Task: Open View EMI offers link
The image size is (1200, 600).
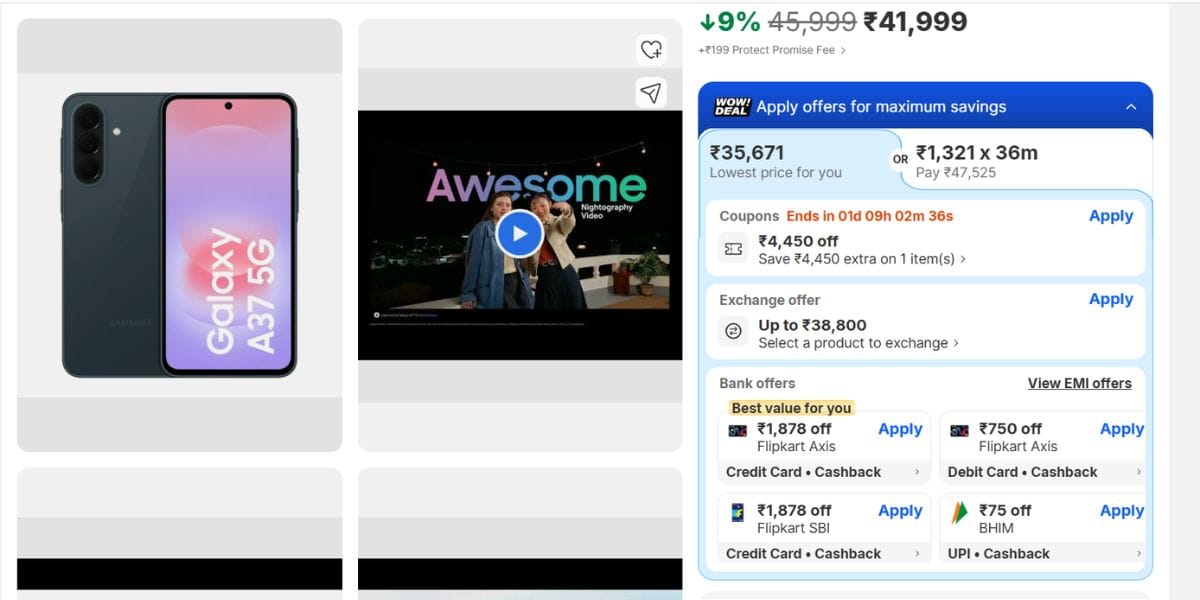Action: click(x=1080, y=383)
